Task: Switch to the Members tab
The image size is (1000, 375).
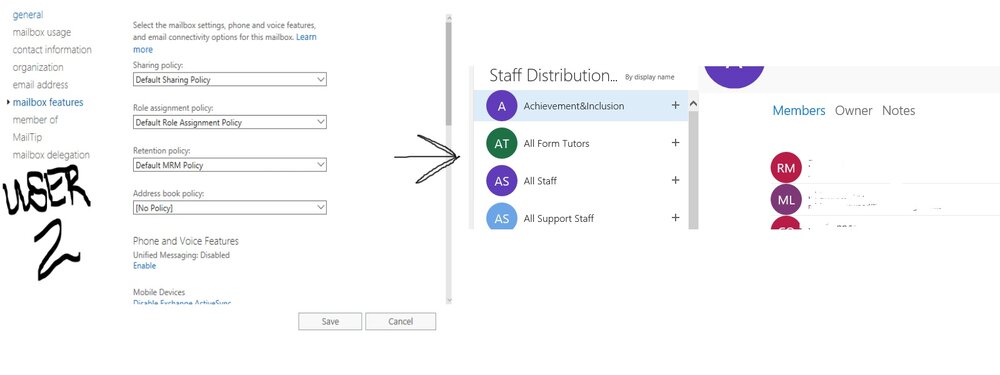Action: 799,110
